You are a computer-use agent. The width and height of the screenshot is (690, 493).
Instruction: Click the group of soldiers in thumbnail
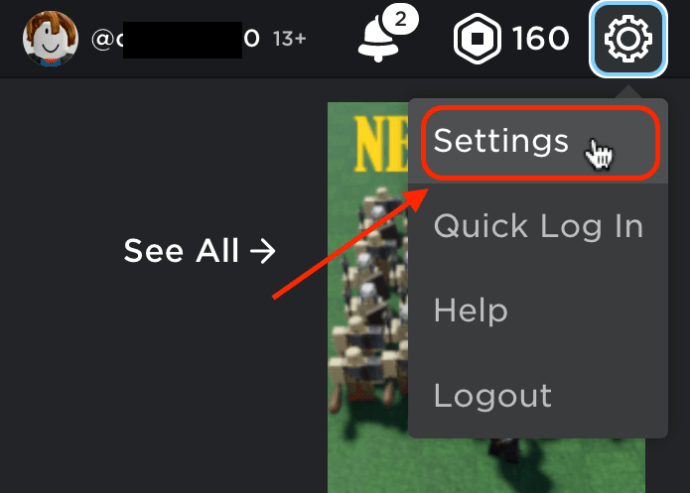click(x=370, y=299)
